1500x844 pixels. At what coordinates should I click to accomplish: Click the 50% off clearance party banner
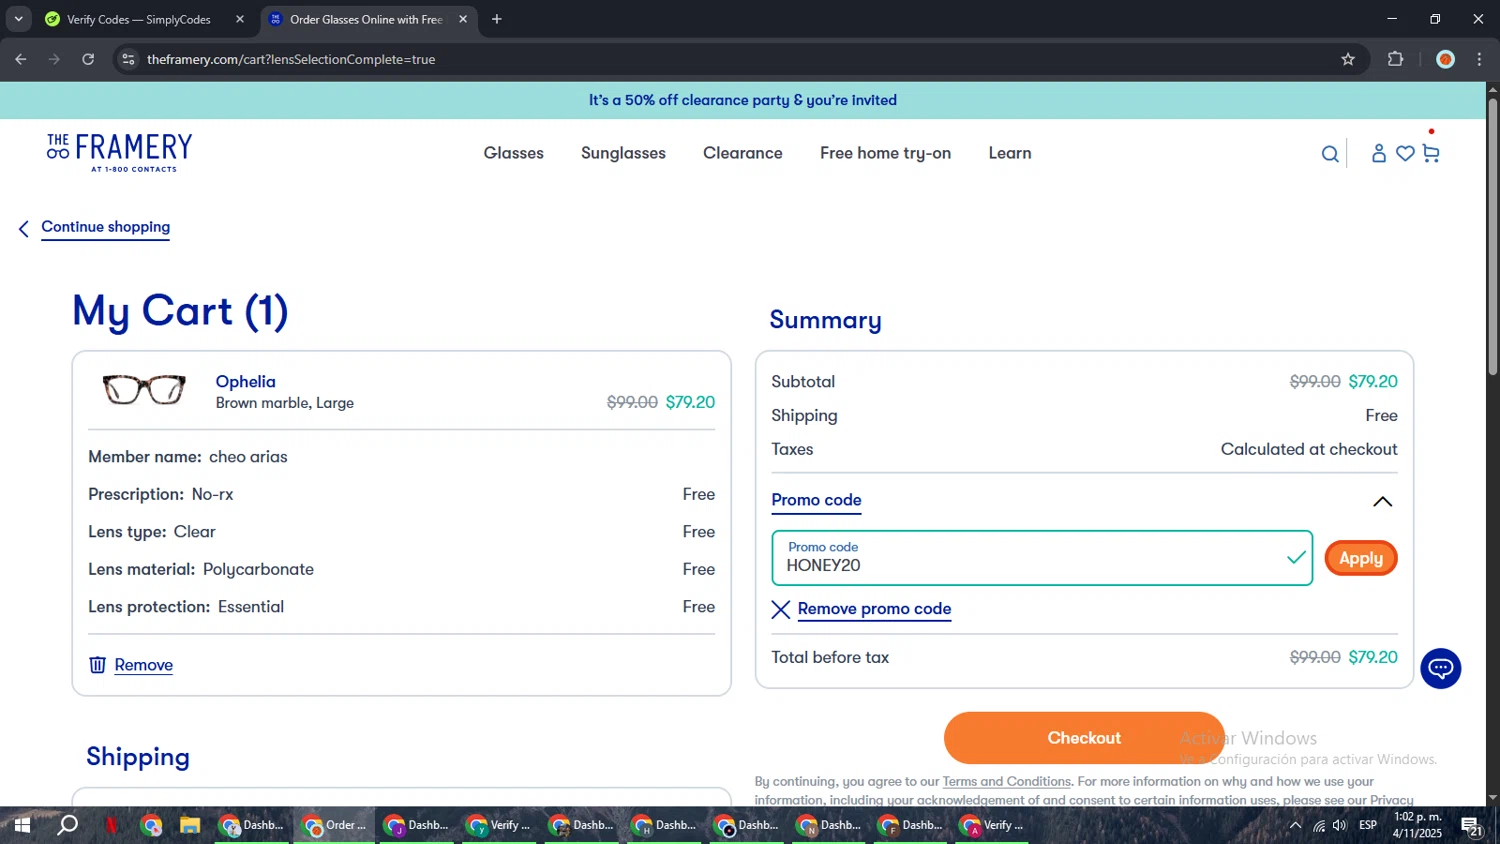(742, 100)
